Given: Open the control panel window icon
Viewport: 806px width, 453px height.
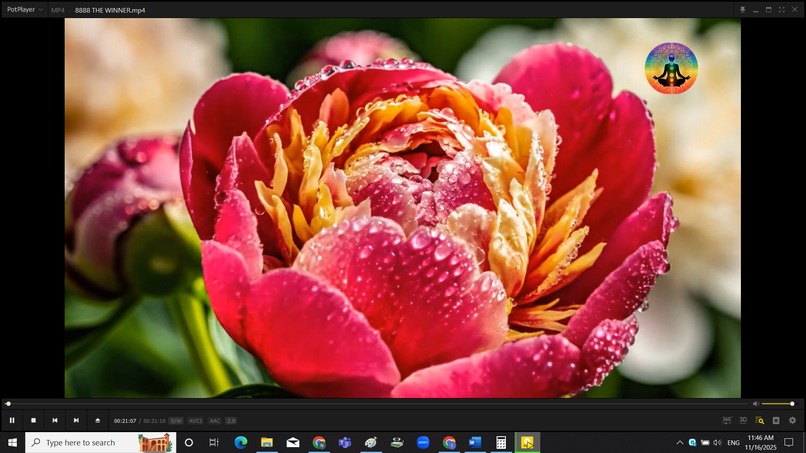Looking at the screenshot, I should tap(776, 421).
